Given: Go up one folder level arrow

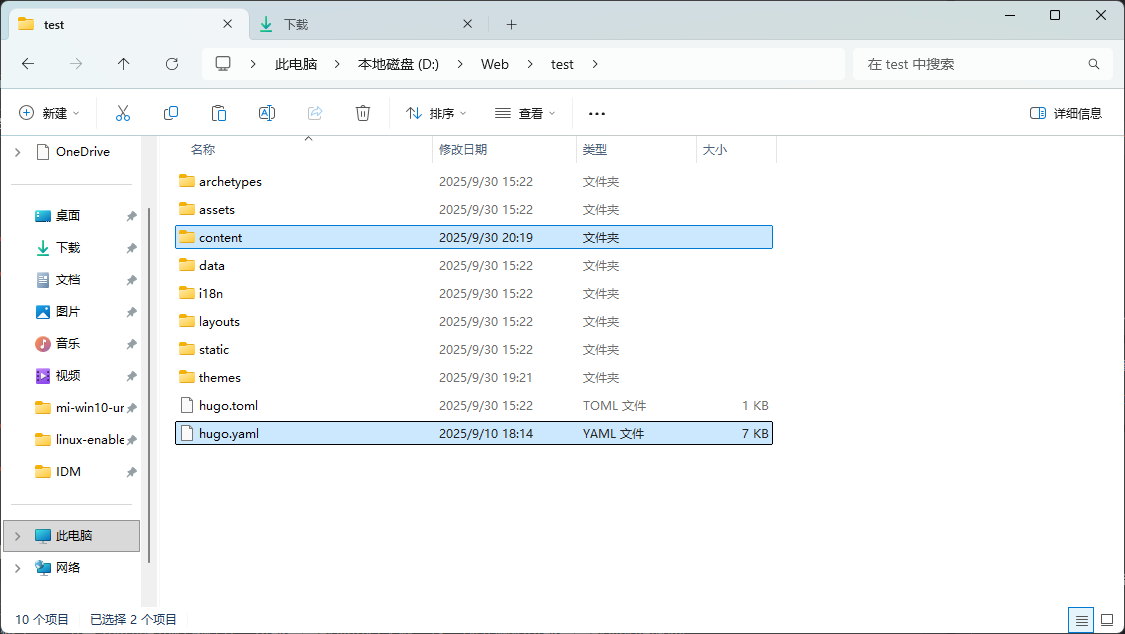Looking at the screenshot, I should [124, 64].
